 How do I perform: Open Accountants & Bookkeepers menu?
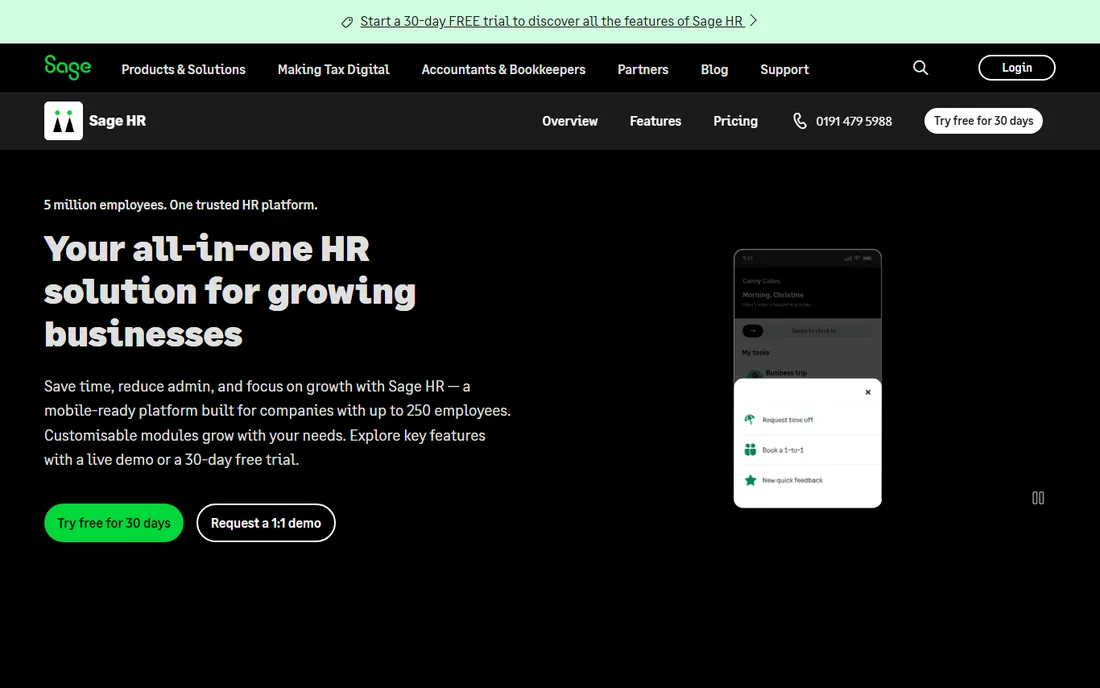coord(503,69)
